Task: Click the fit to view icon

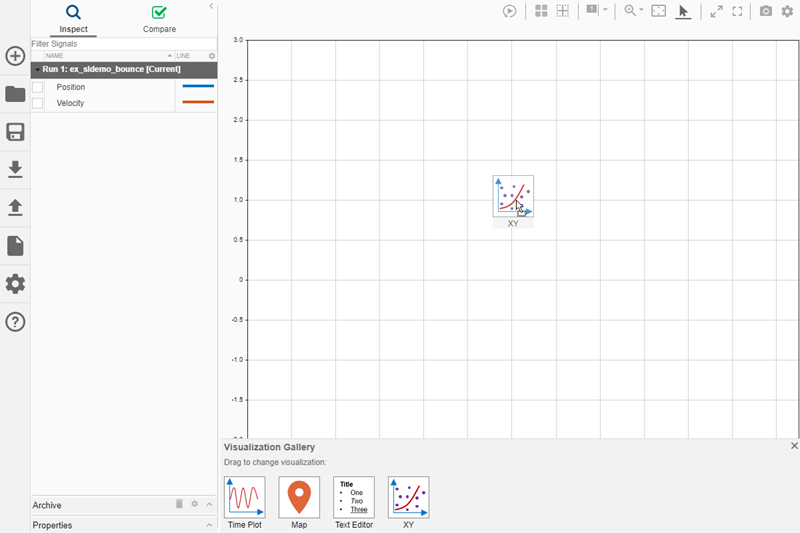Action: tap(659, 11)
